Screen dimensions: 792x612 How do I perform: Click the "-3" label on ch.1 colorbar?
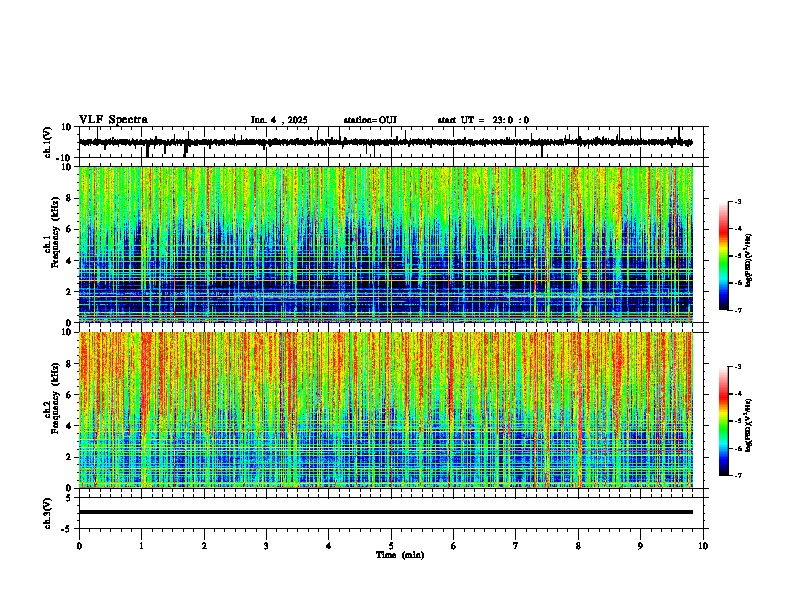point(738,201)
